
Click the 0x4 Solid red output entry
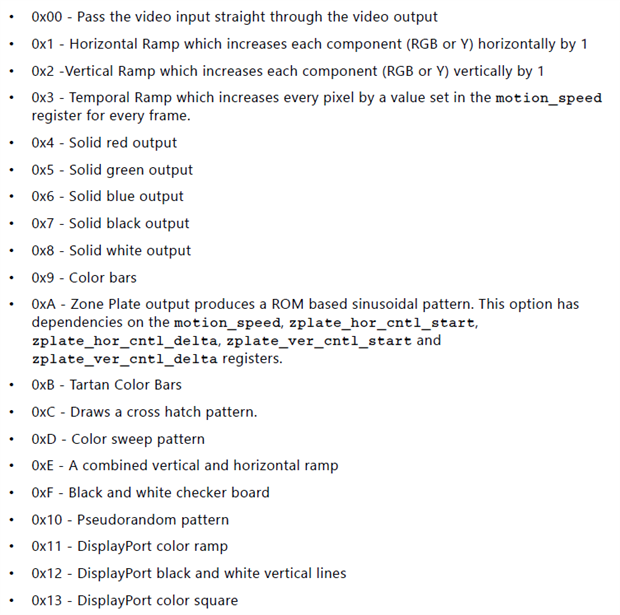[x=104, y=143]
